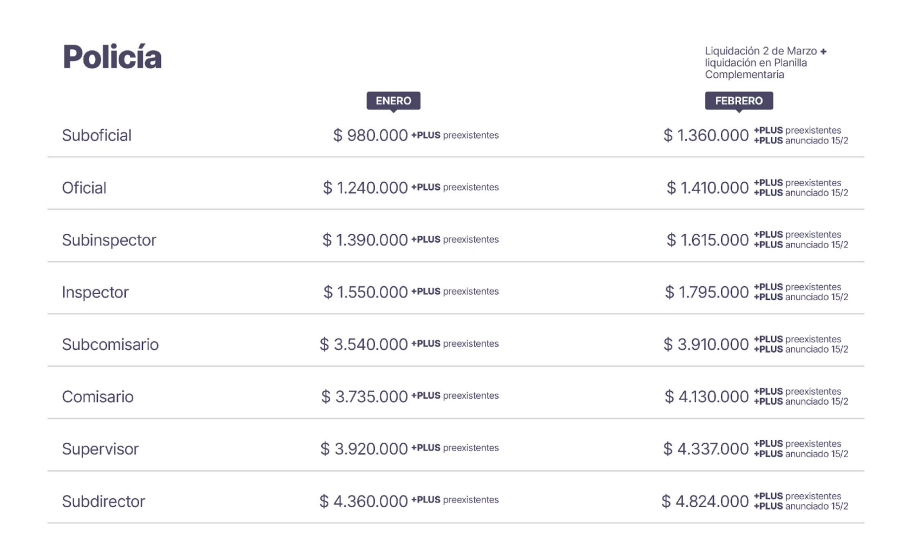Select the Supervisor row label

point(100,449)
